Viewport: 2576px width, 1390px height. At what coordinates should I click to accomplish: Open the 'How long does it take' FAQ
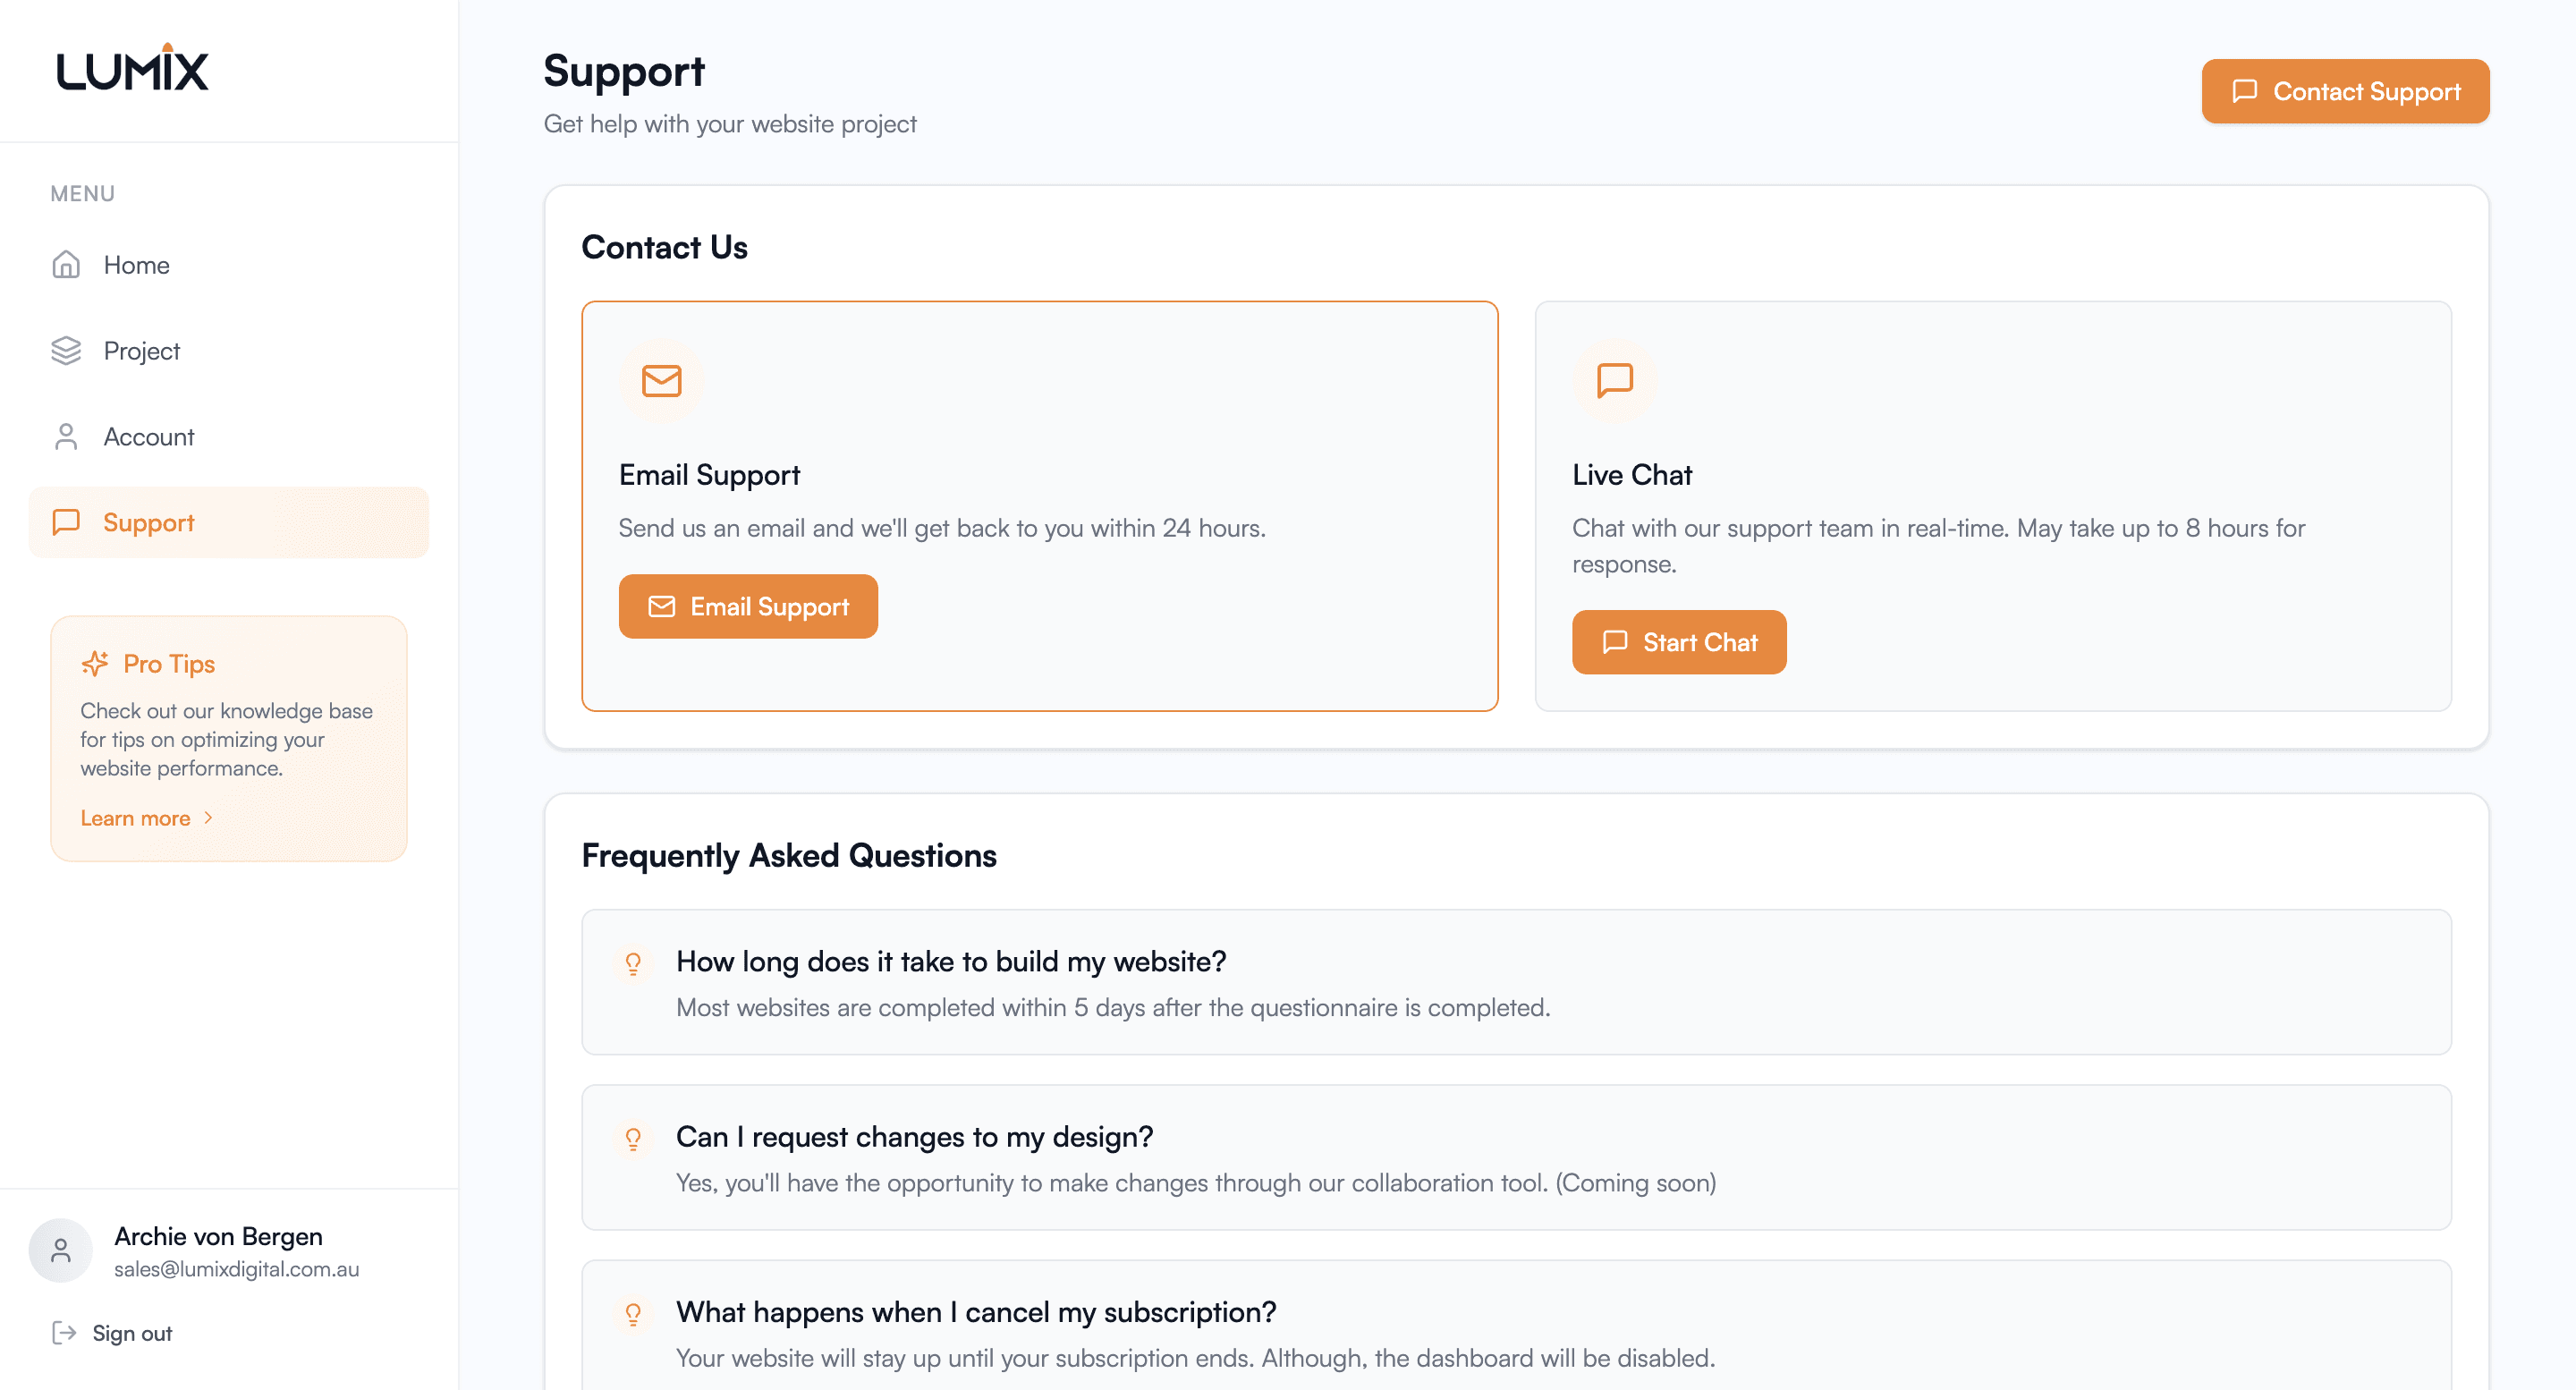[x=1516, y=982]
